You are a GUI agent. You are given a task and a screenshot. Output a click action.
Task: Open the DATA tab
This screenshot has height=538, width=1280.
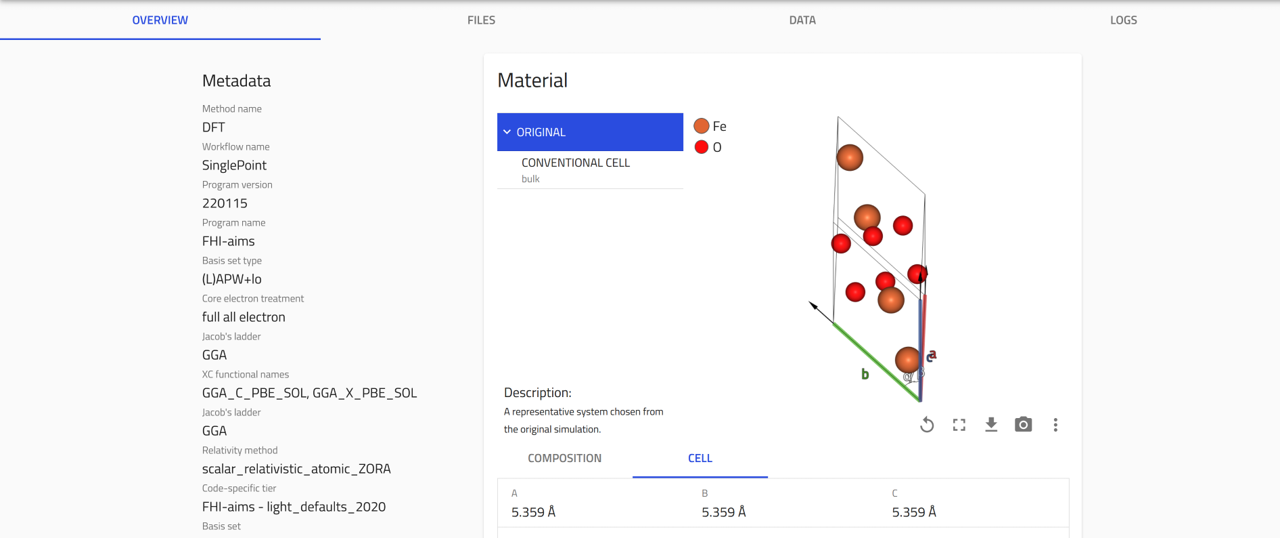click(x=802, y=20)
